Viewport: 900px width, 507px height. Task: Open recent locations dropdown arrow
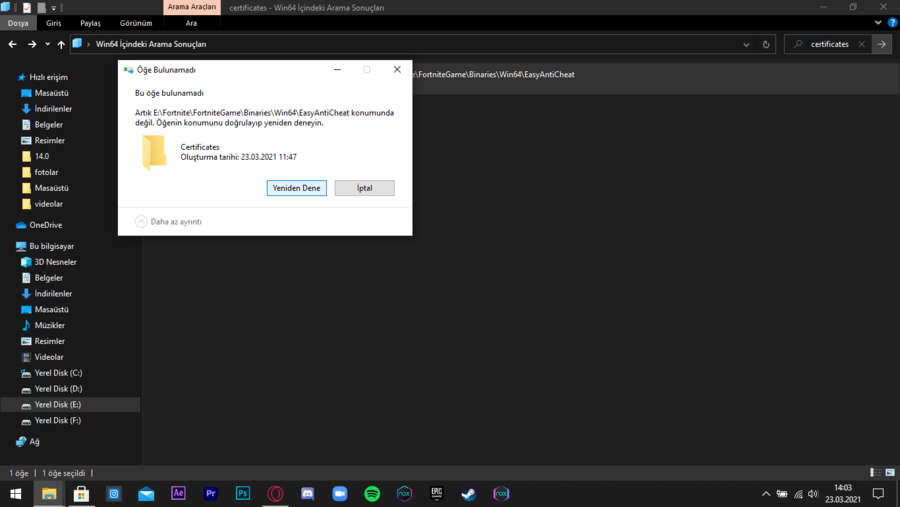[48, 44]
